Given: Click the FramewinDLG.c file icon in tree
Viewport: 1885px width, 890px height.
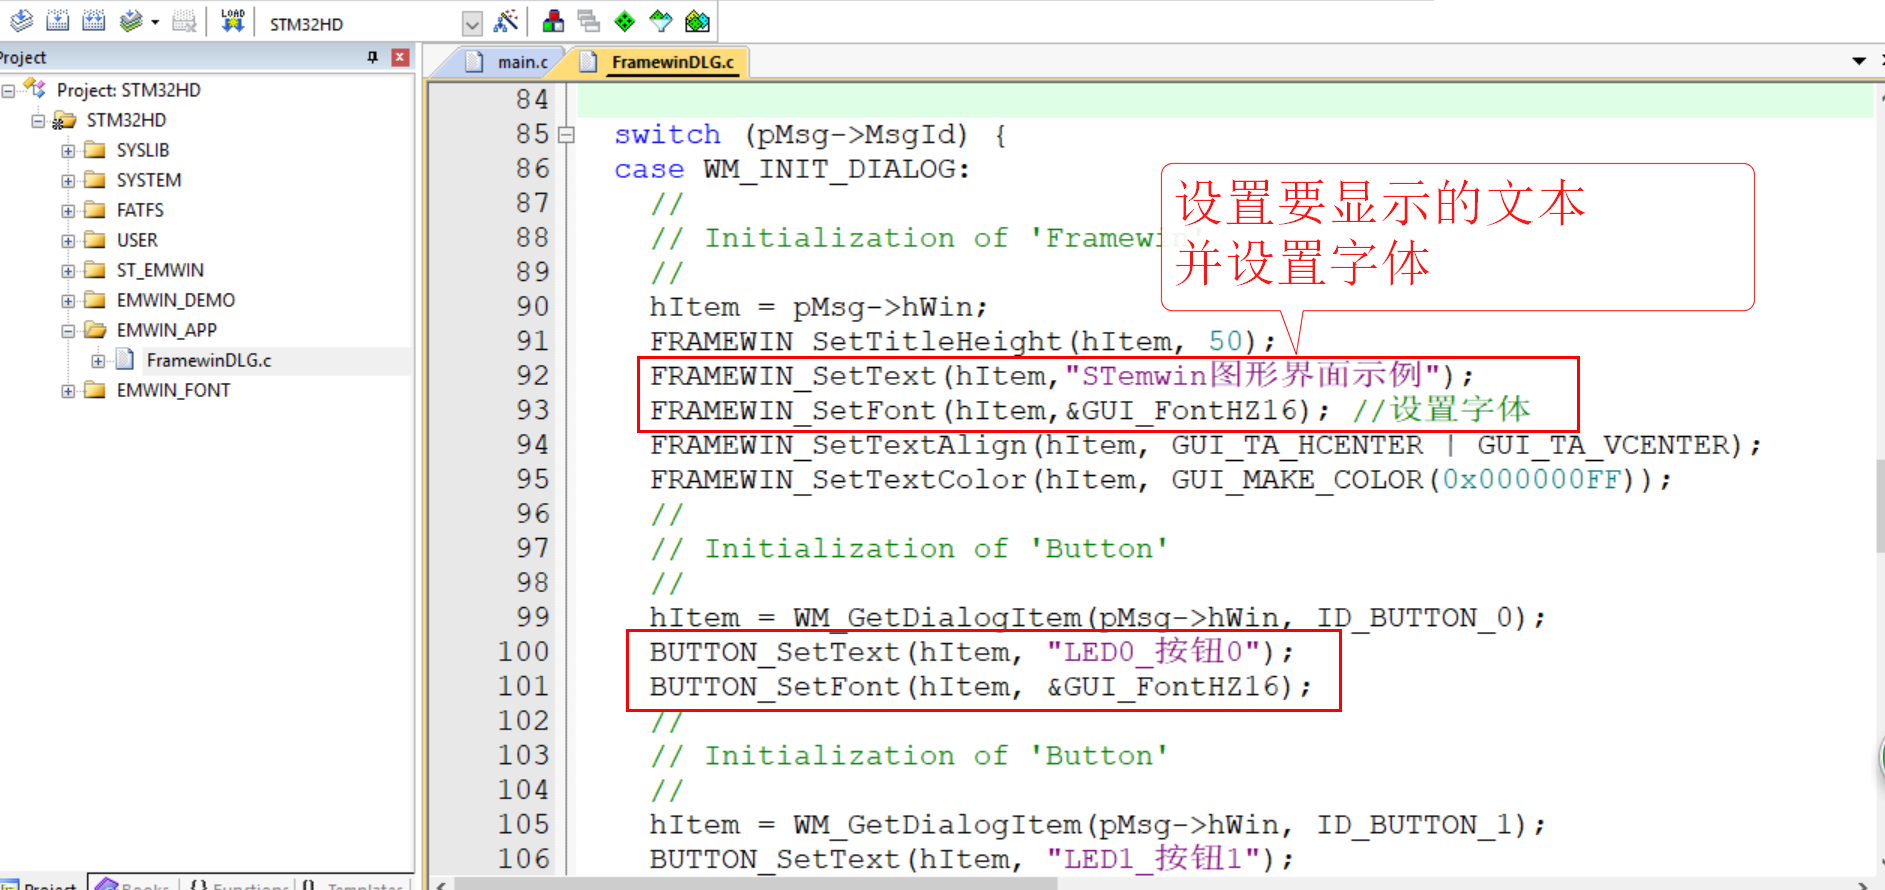Looking at the screenshot, I should [x=125, y=359].
